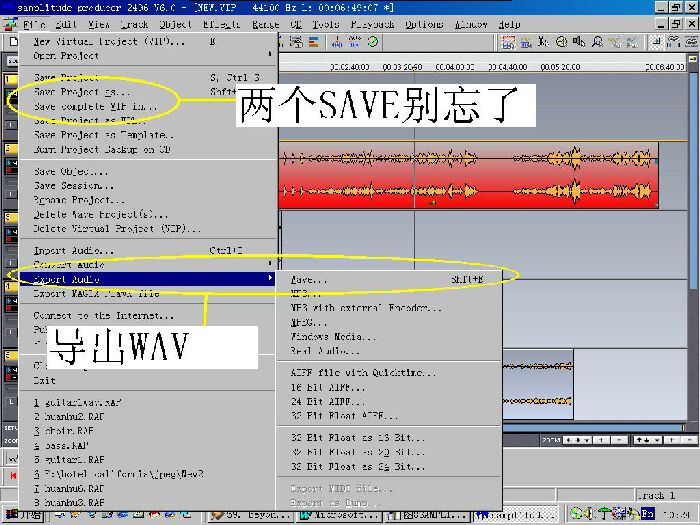Open the Playback menu in menu bar
The height and width of the screenshot is (525, 700).
pyautogui.click(x=372, y=24)
